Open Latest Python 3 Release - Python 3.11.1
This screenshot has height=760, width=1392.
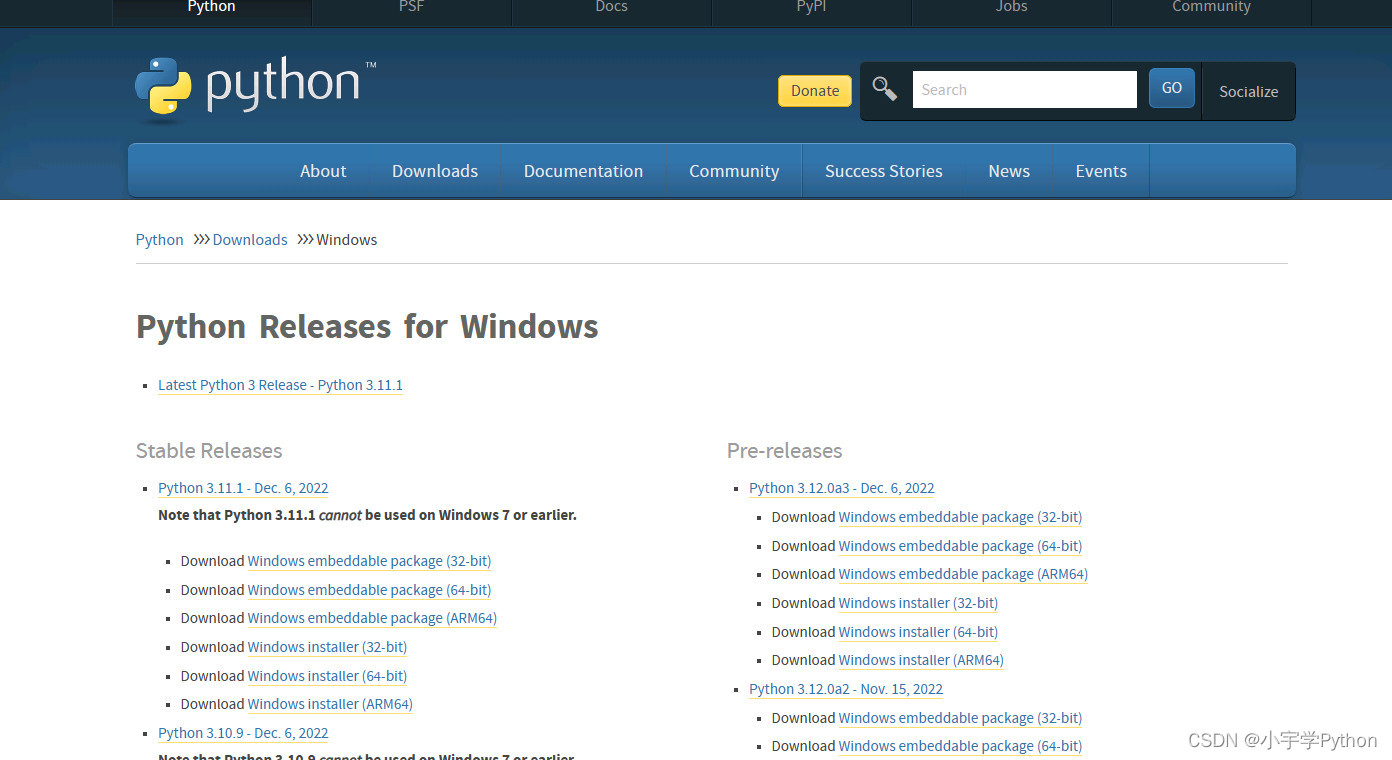point(280,385)
